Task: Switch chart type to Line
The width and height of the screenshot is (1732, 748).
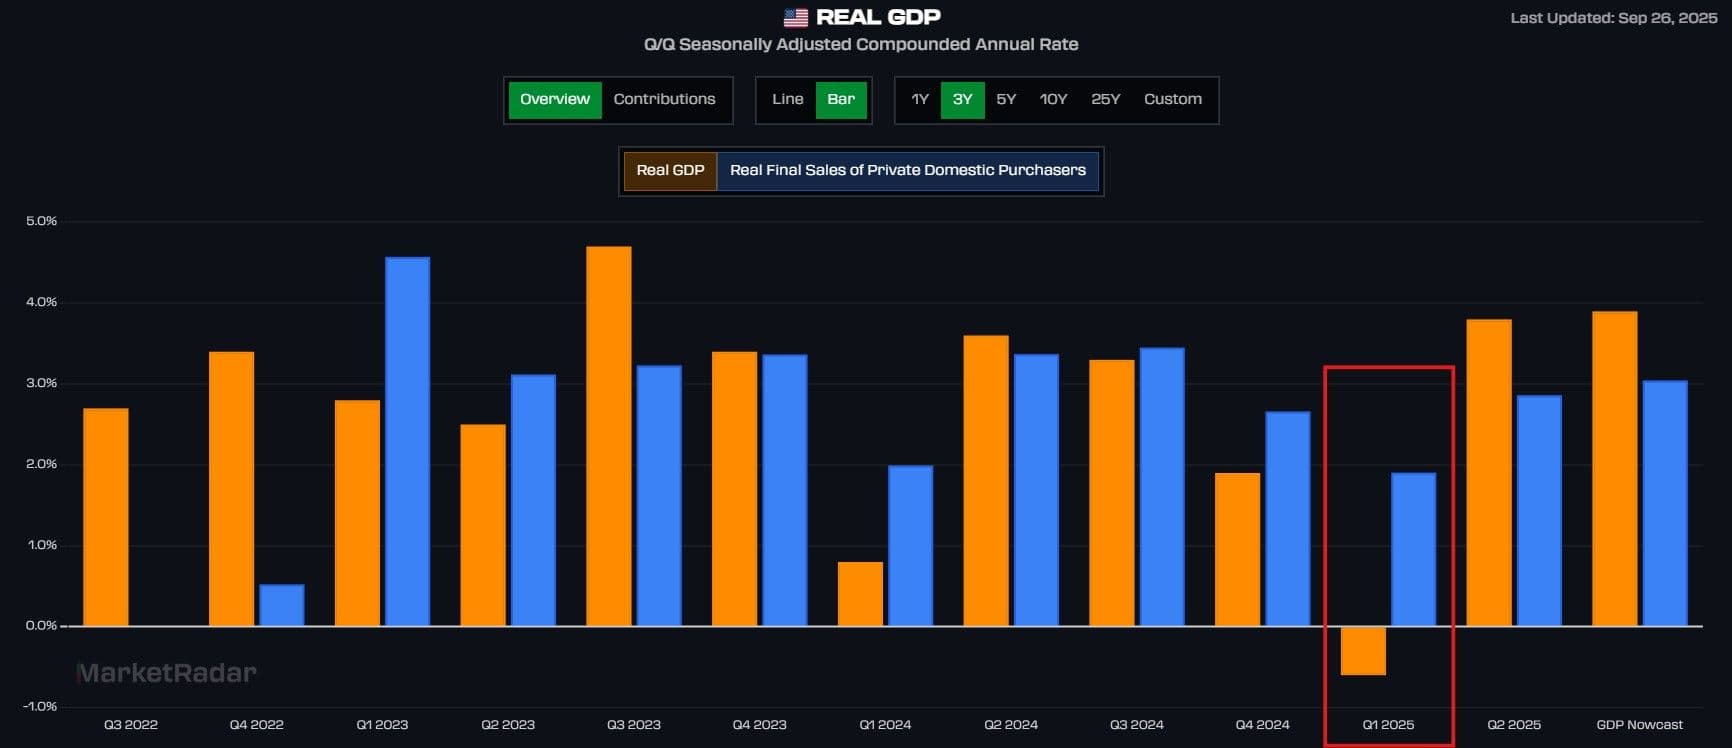Action: pos(787,100)
